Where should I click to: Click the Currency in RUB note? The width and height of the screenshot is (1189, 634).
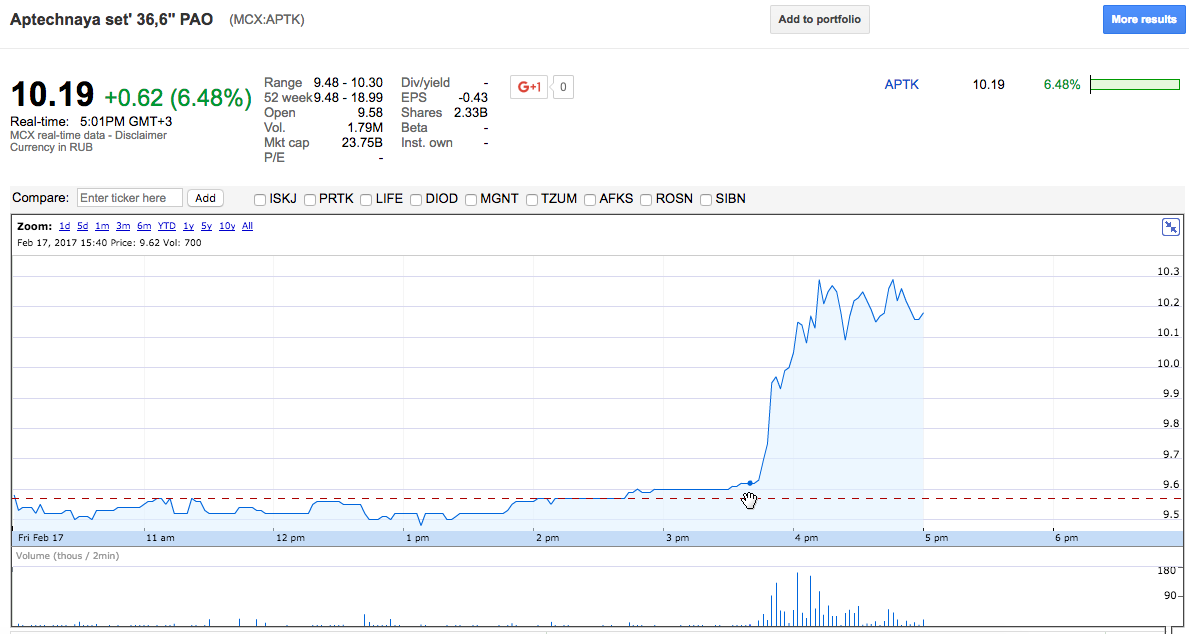[x=51, y=147]
